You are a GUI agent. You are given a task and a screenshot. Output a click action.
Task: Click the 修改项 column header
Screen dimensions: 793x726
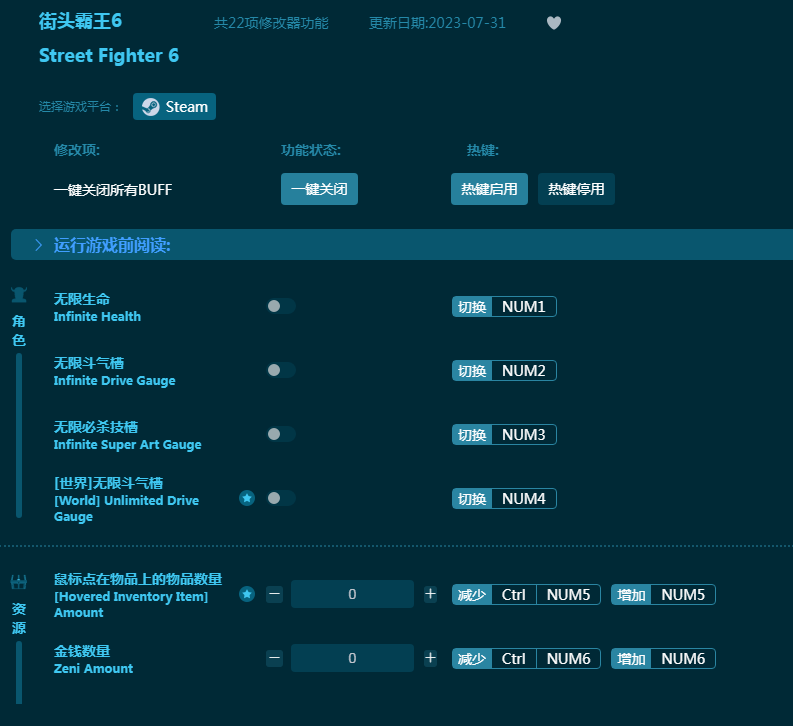click(77, 150)
